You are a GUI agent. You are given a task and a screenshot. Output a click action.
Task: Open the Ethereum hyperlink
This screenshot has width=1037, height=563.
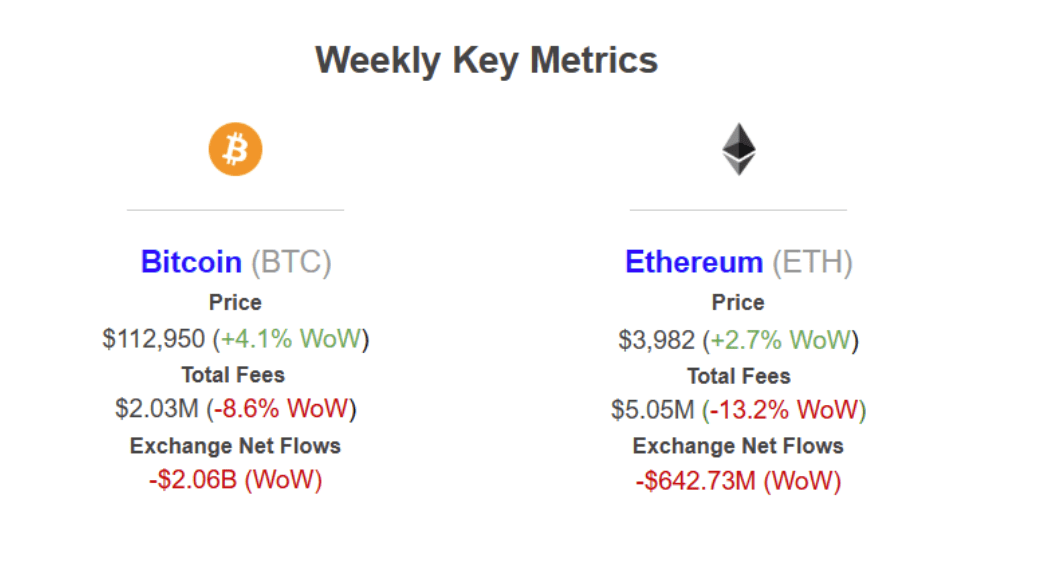click(693, 262)
